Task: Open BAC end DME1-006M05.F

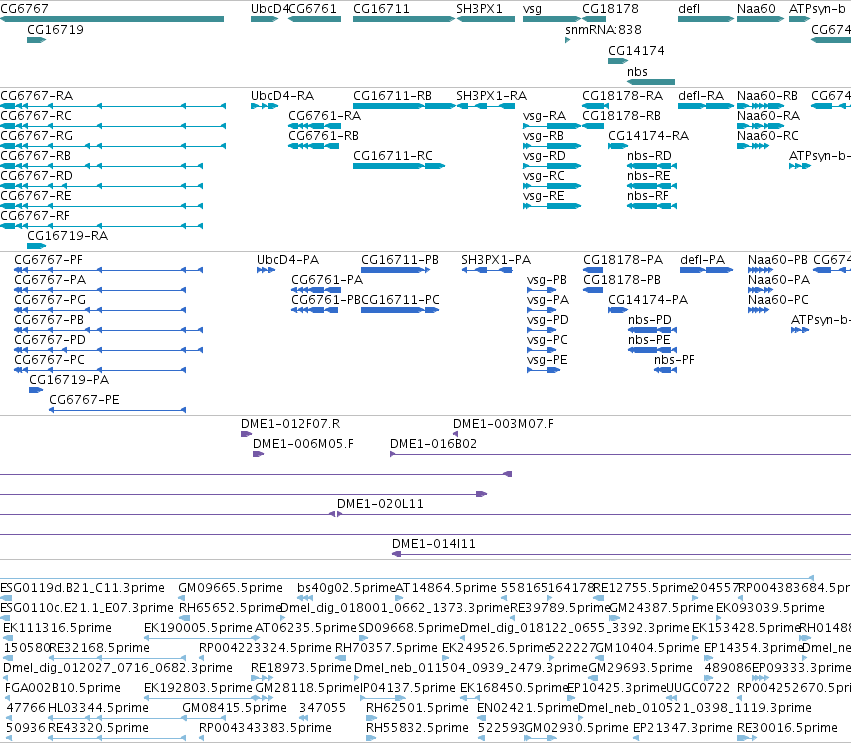Action: click(x=258, y=454)
